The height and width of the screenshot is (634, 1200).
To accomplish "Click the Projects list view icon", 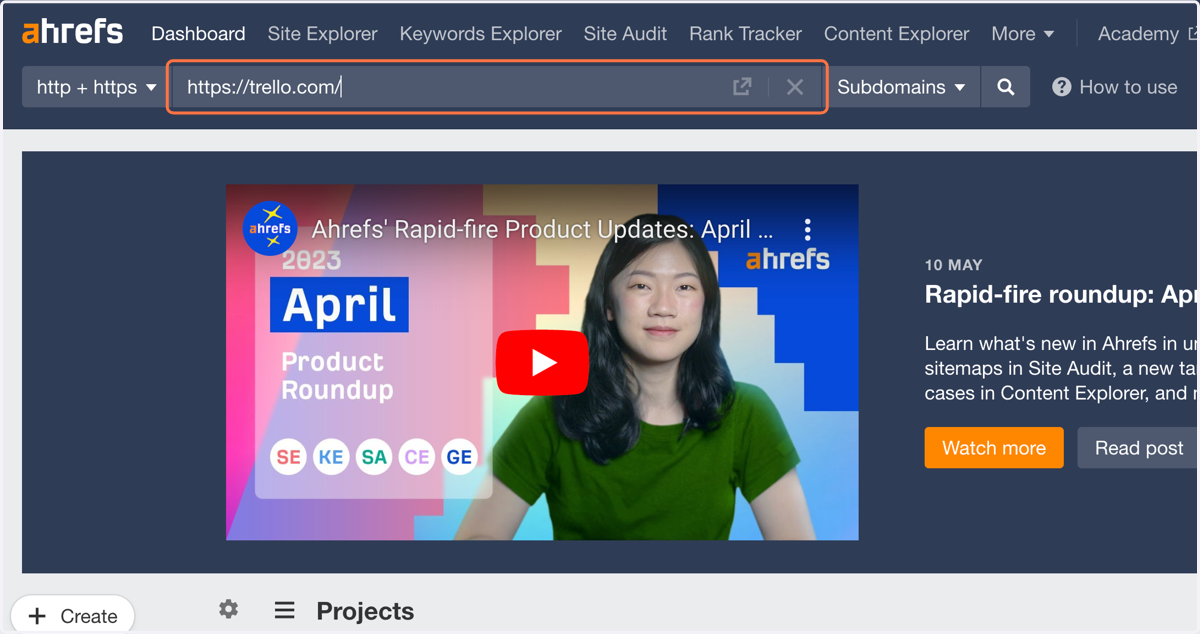I will (x=285, y=610).
